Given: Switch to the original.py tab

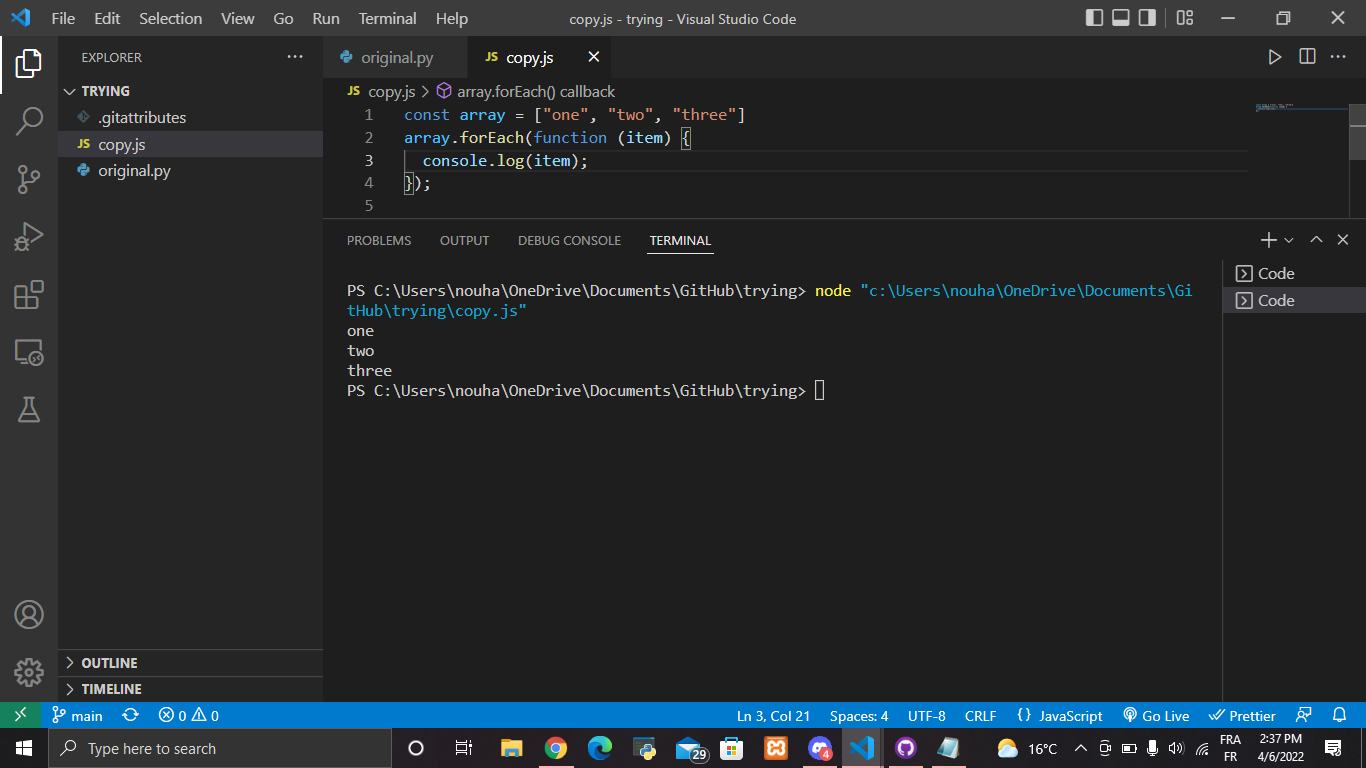Looking at the screenshot, I should [395, 57].
